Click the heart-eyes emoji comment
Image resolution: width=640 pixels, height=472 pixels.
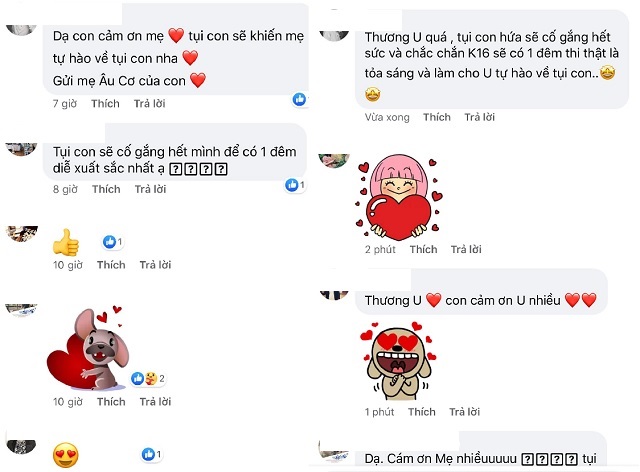(66, 456)
